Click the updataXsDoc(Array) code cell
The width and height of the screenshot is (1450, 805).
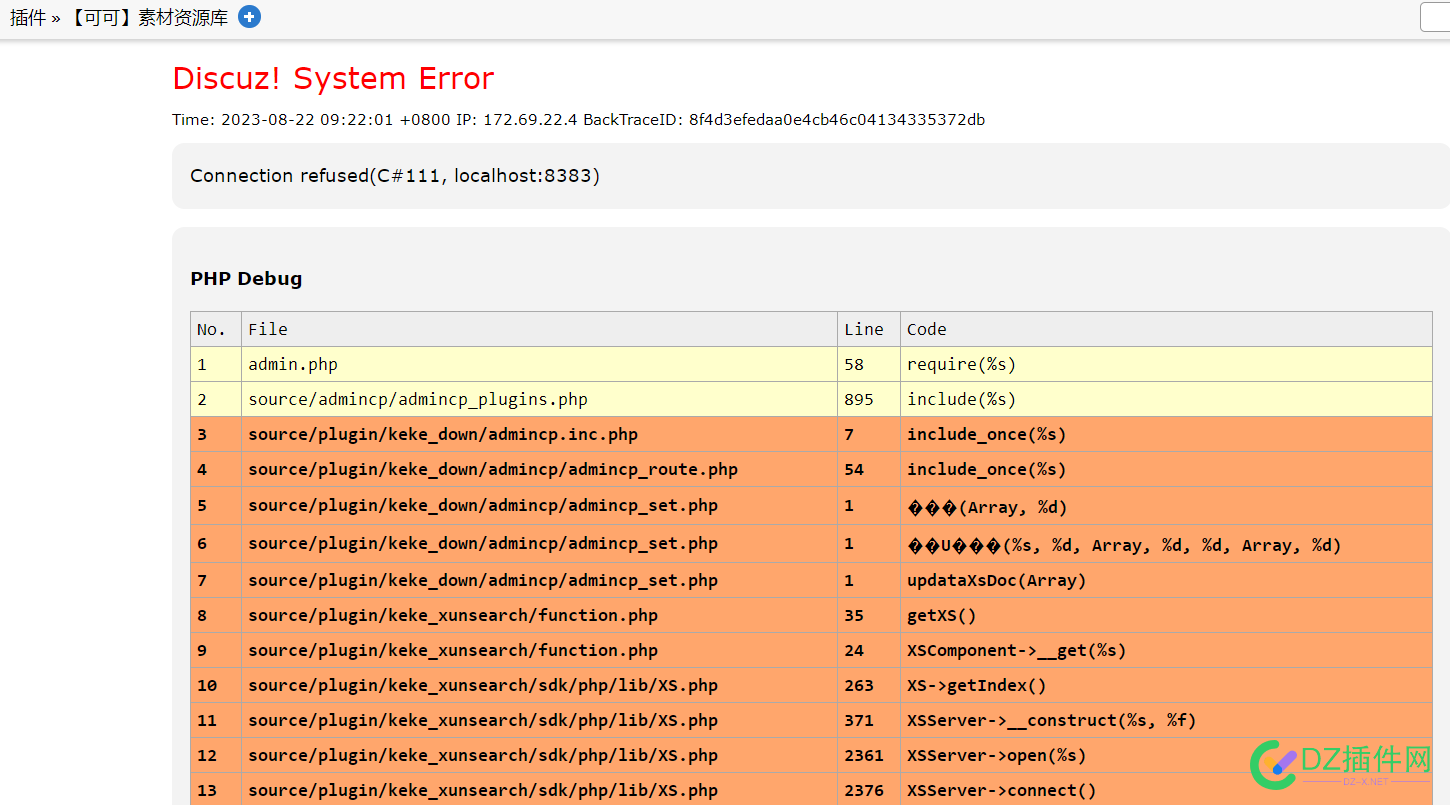tap(996, 581)
